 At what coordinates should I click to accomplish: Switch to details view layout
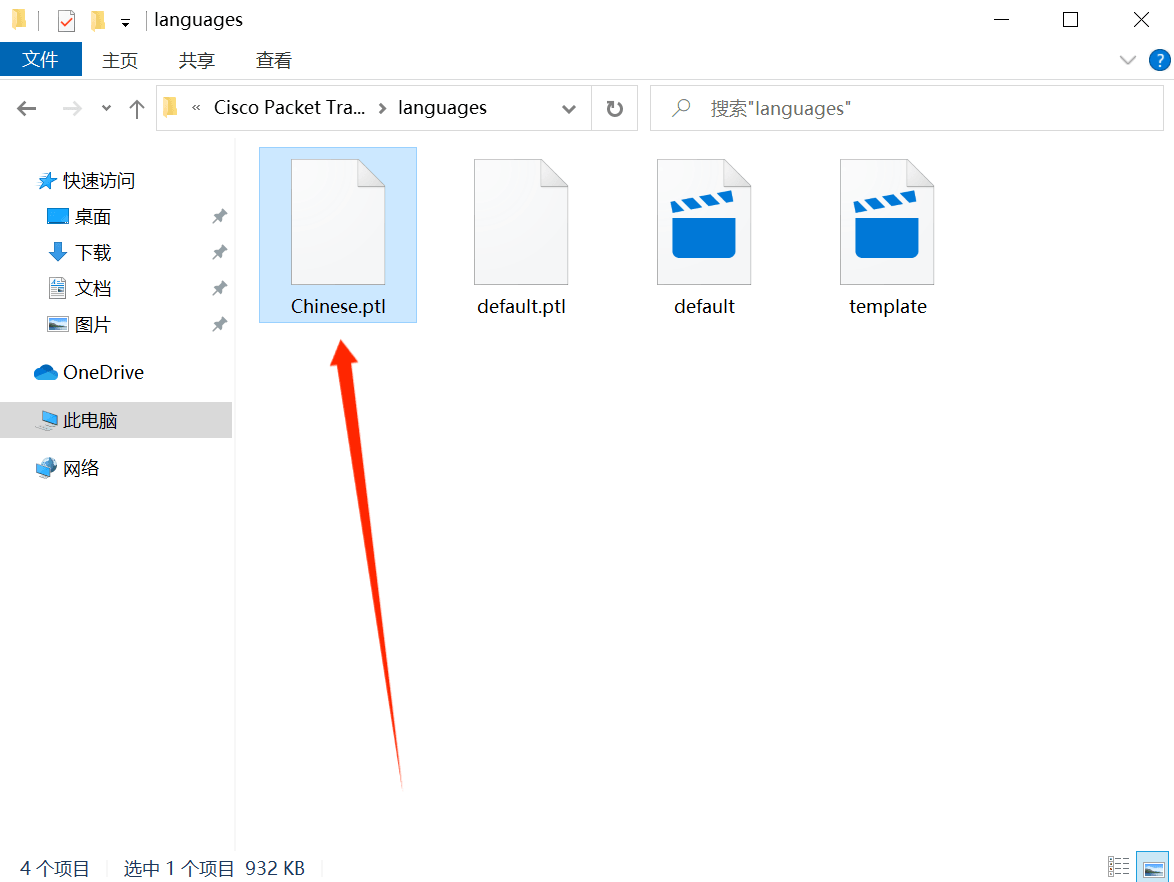click(x=1119, y=867)
